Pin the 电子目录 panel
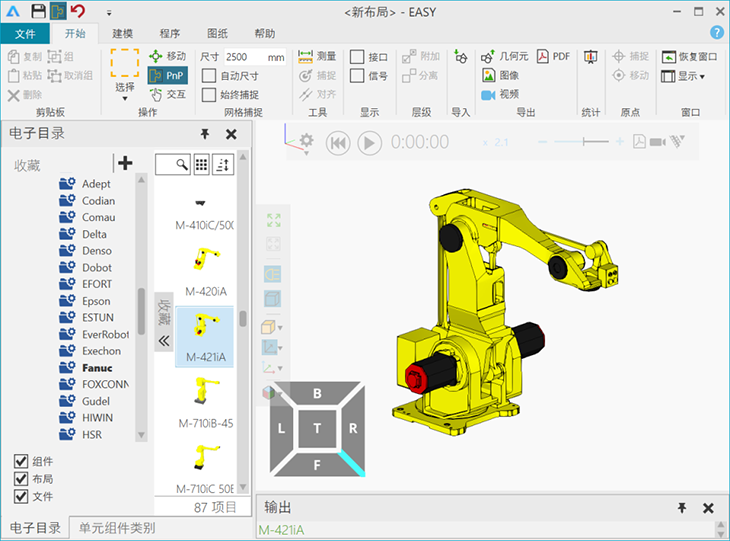Viewport: 730px width, 541px height. (x=205, y=134)
